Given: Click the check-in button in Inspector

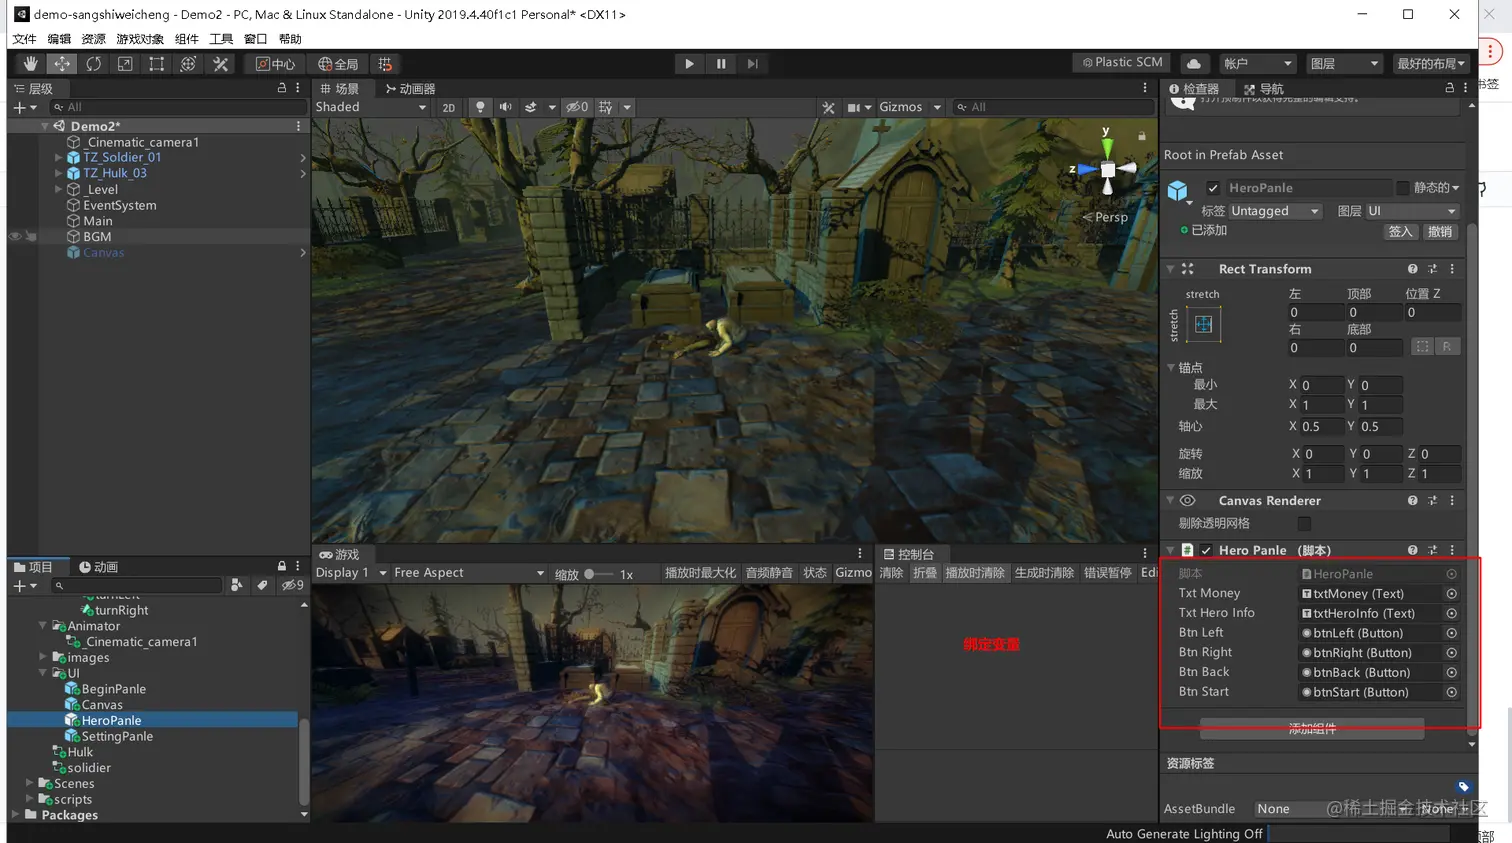Looking at the screenshot, I should (1400, 231).
